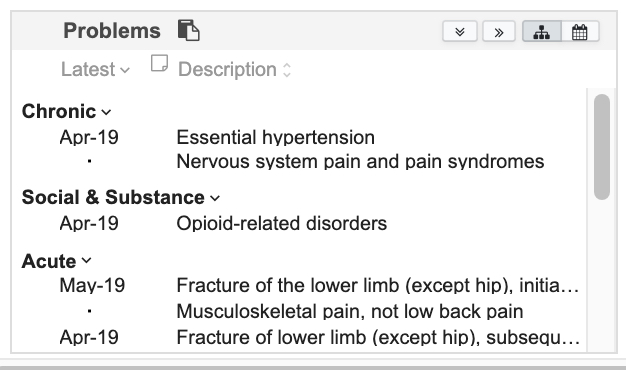The image size is (626, 370).
Task: Collapse the Social & Substance group
Action: pyautogui.click(x=121, y=197)
